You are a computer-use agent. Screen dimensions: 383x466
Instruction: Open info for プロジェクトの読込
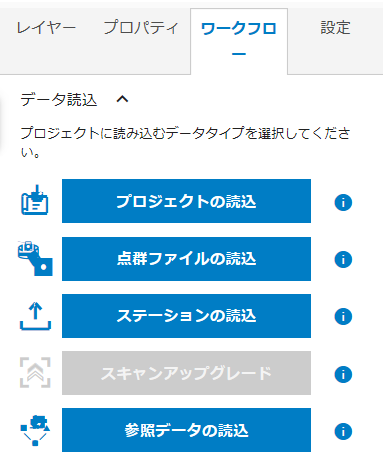tap(343, 202)
